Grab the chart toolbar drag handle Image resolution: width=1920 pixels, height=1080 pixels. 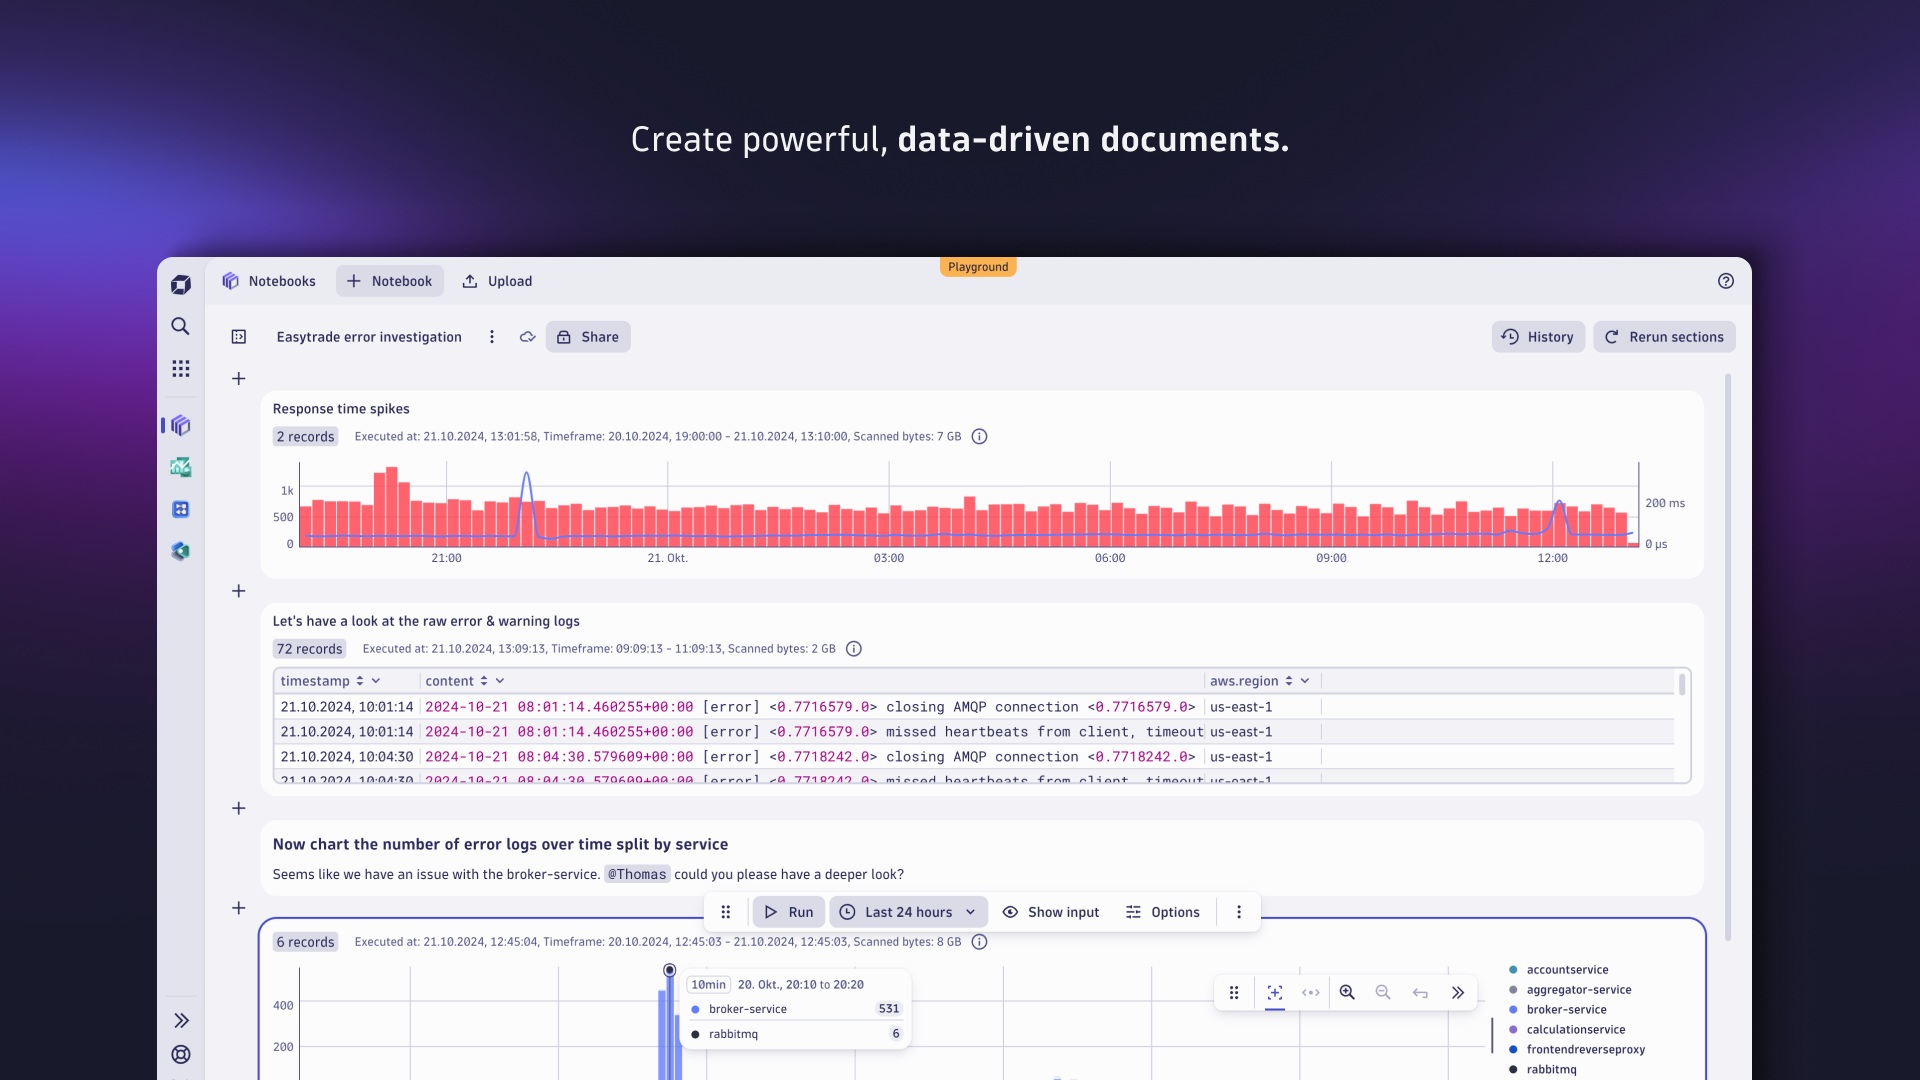[1234, 993]
